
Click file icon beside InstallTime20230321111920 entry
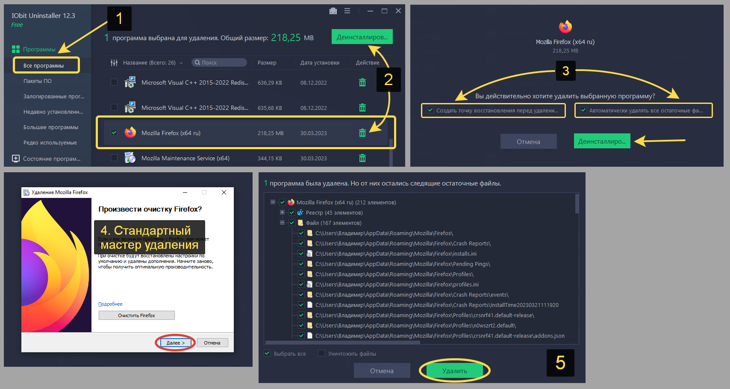pos(310,305)
